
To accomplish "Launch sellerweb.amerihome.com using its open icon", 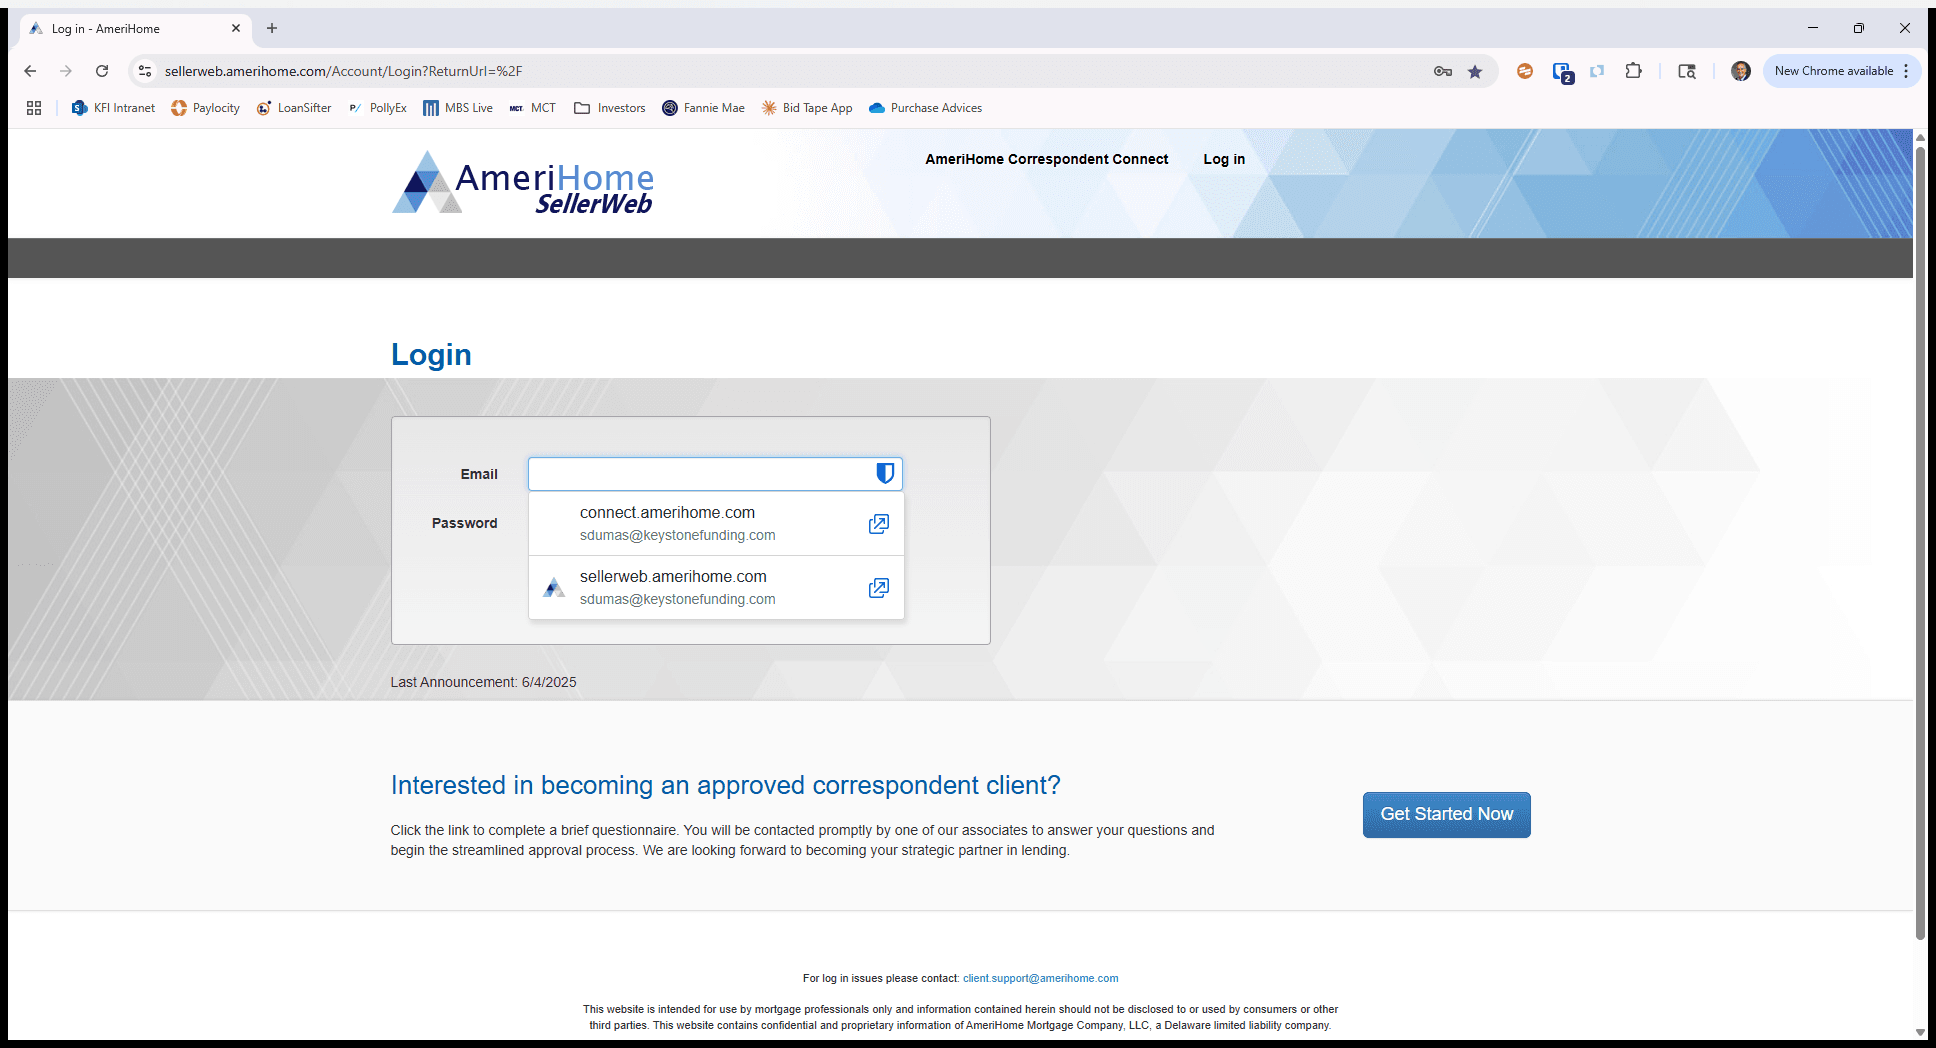I will click(879, 588).
